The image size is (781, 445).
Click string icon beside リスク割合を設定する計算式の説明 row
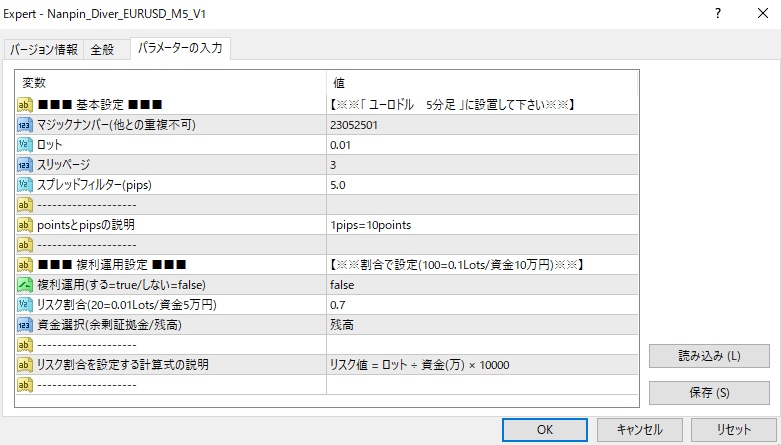click(x=24, y=365)
